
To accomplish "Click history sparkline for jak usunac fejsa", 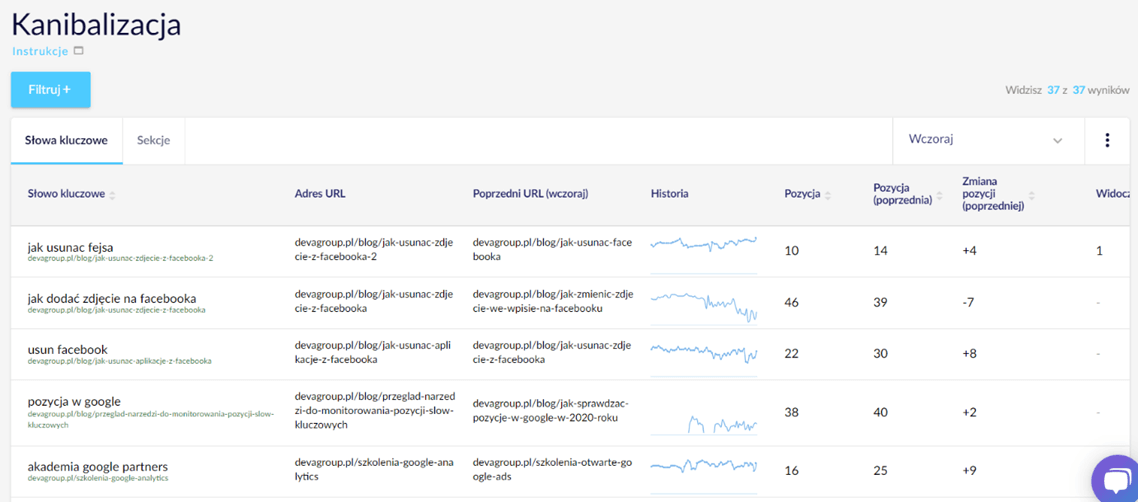I will click(703, 245).
